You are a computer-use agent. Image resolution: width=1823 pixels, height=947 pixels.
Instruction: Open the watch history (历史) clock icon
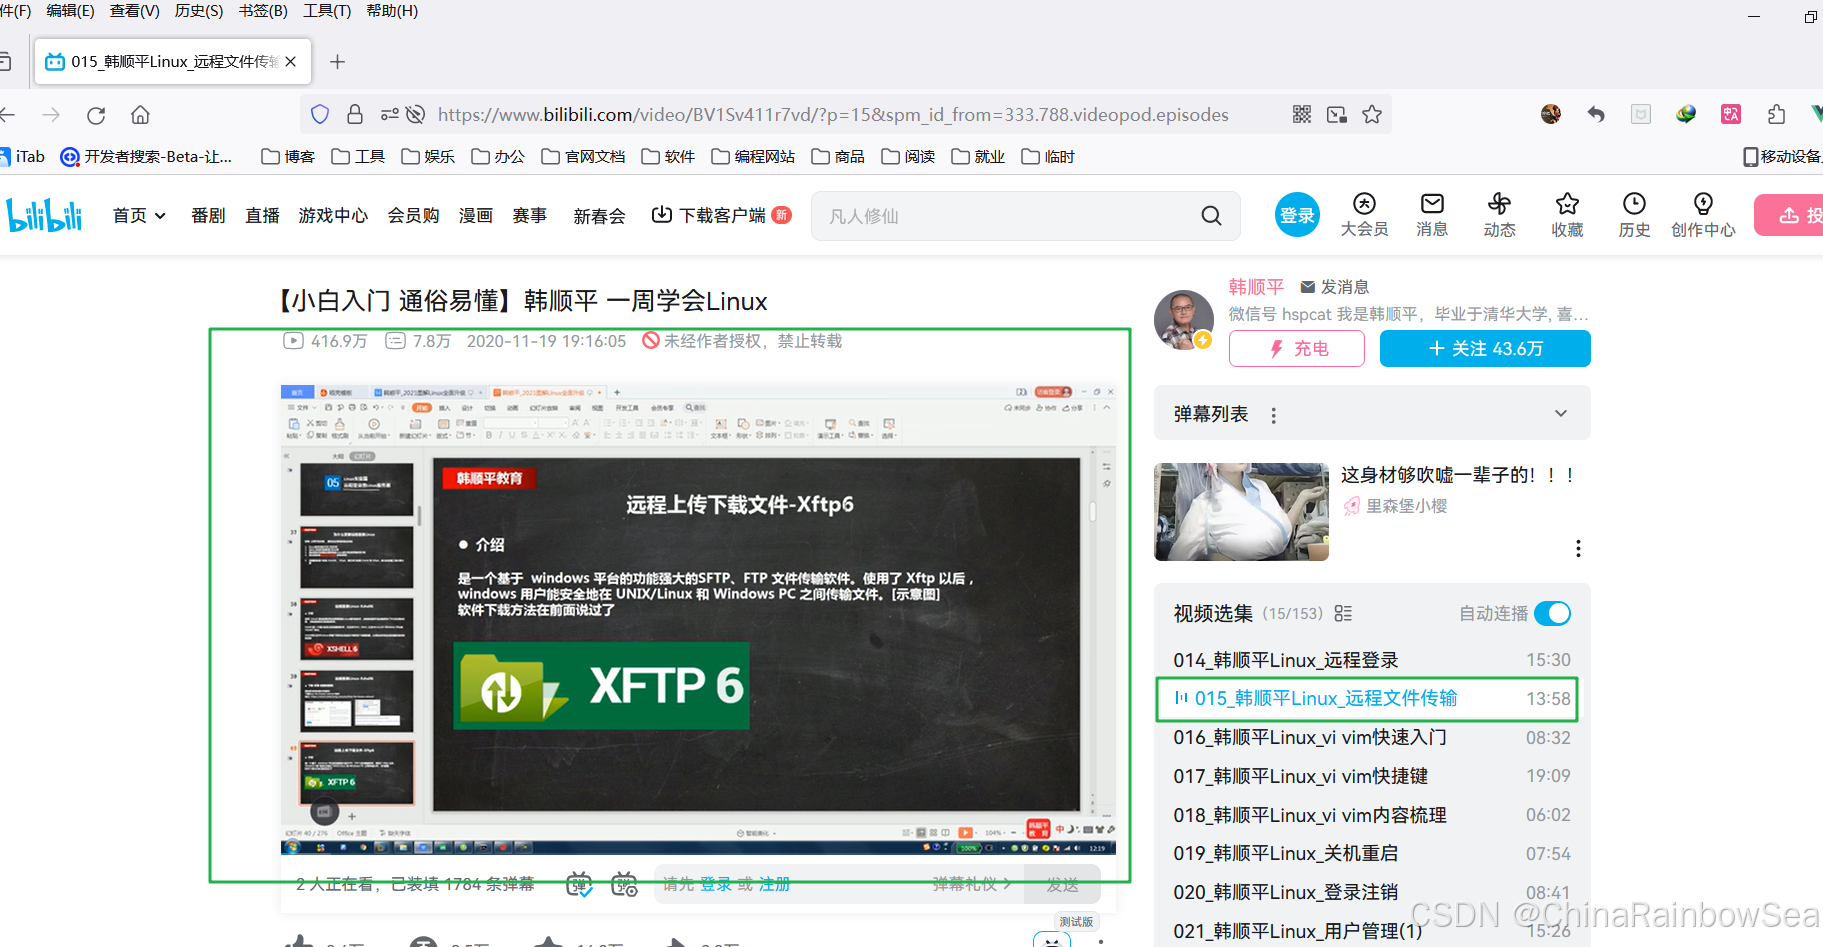tap(1633, 206)
